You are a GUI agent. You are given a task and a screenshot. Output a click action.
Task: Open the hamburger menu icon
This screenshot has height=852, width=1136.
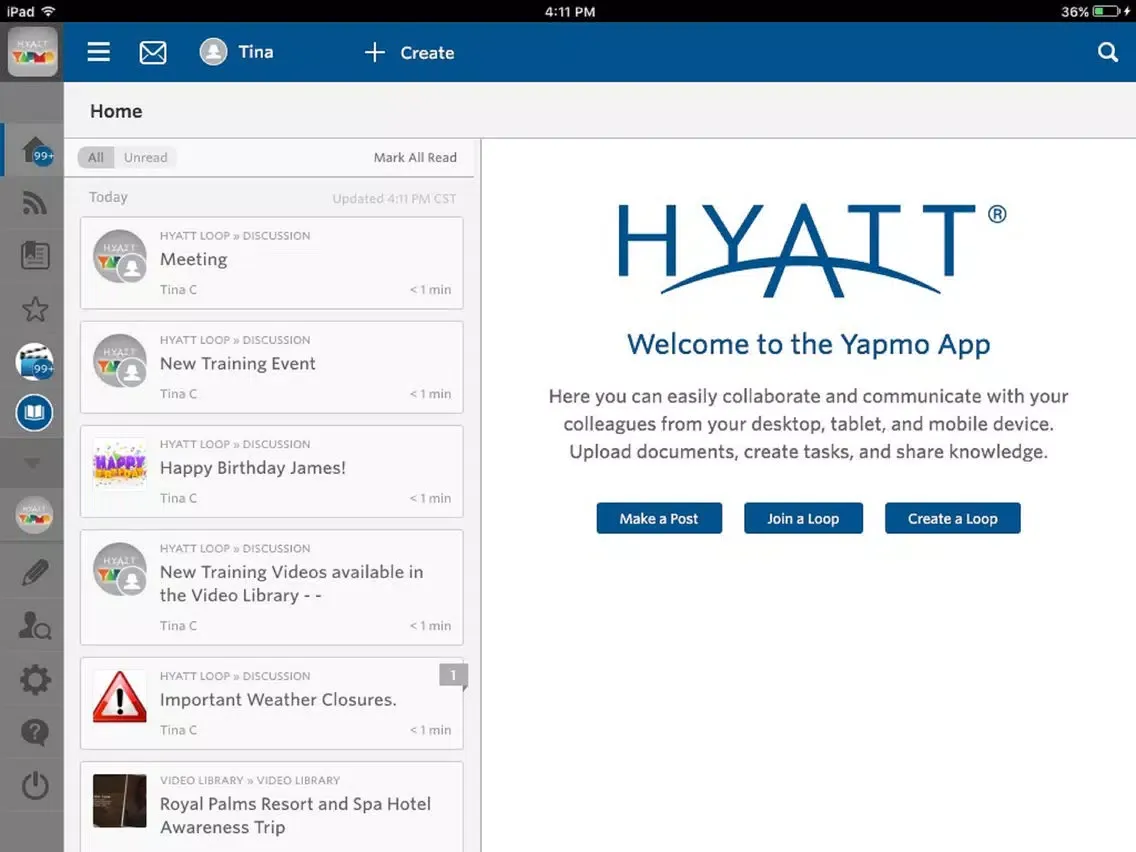[99, 52]
